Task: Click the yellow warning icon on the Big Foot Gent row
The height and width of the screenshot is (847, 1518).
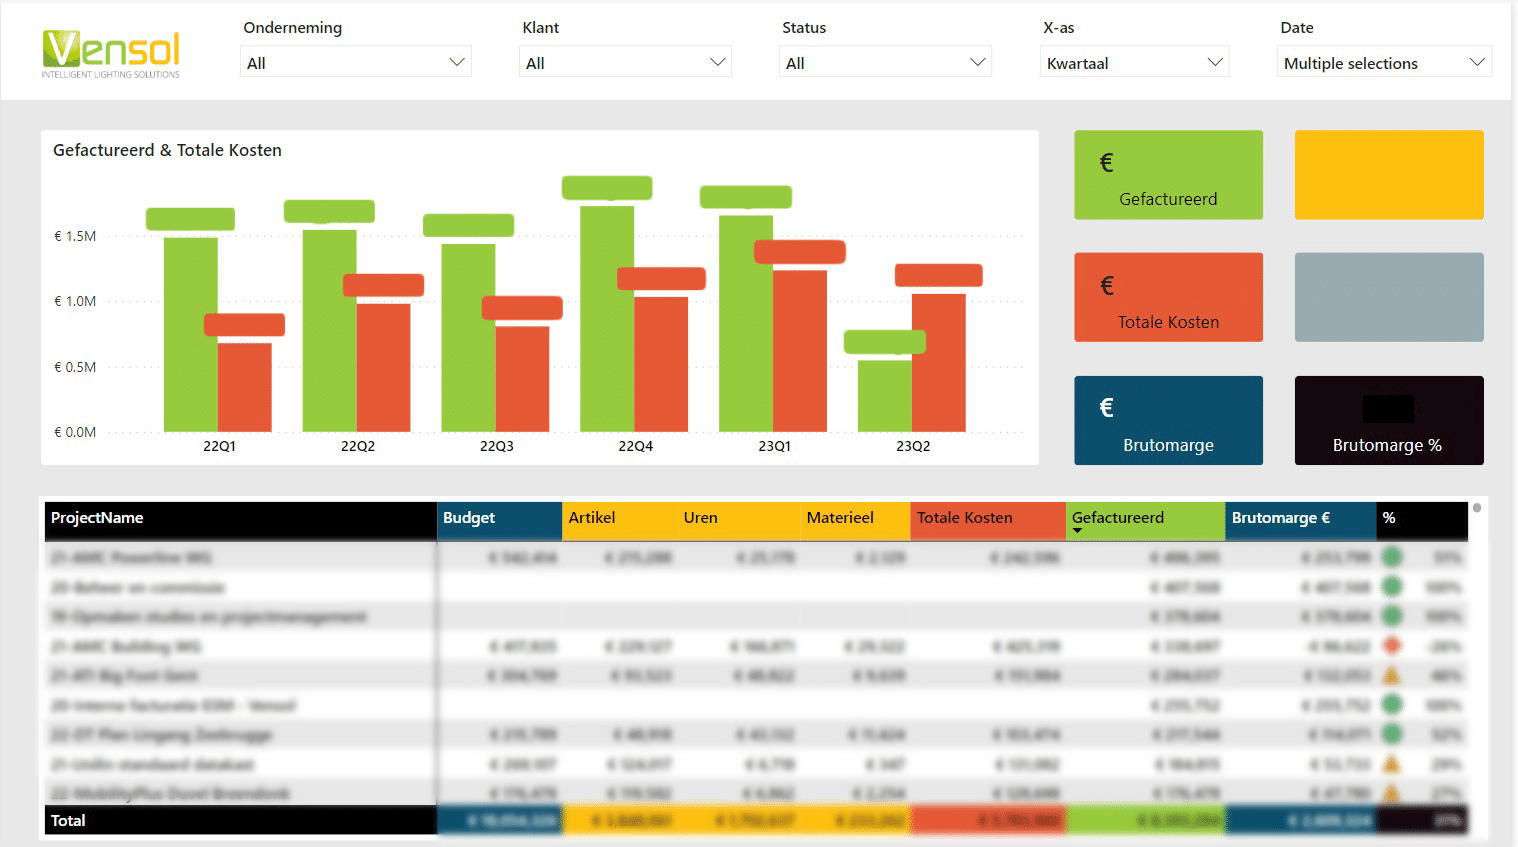Action: (x=1392, y=675)
